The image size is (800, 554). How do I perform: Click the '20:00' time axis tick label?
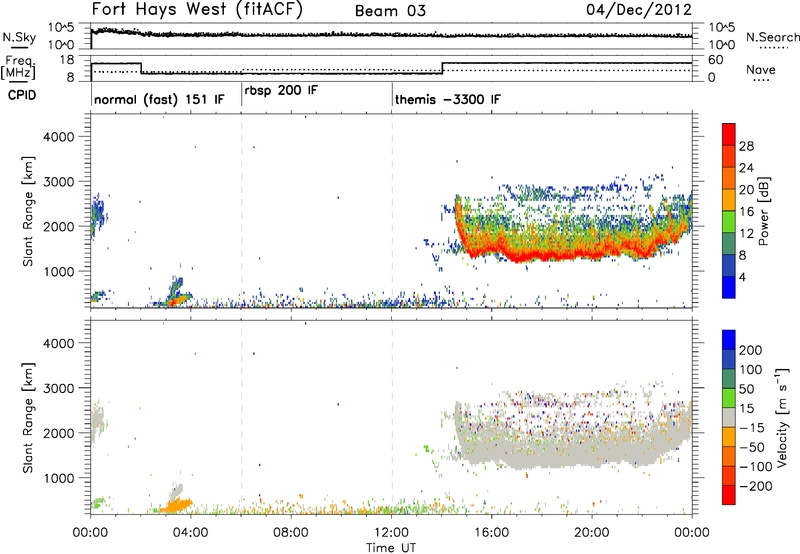[x=592, y=533]
